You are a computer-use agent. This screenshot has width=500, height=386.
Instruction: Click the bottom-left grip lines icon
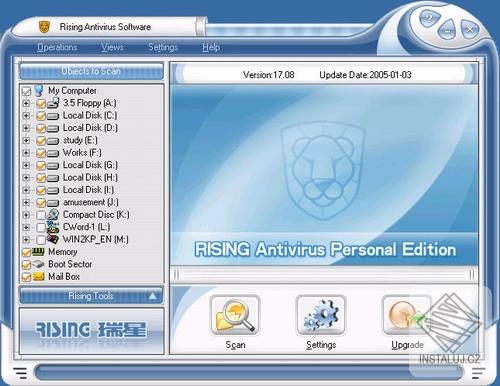pyautogui.click(x=20, y=373)
